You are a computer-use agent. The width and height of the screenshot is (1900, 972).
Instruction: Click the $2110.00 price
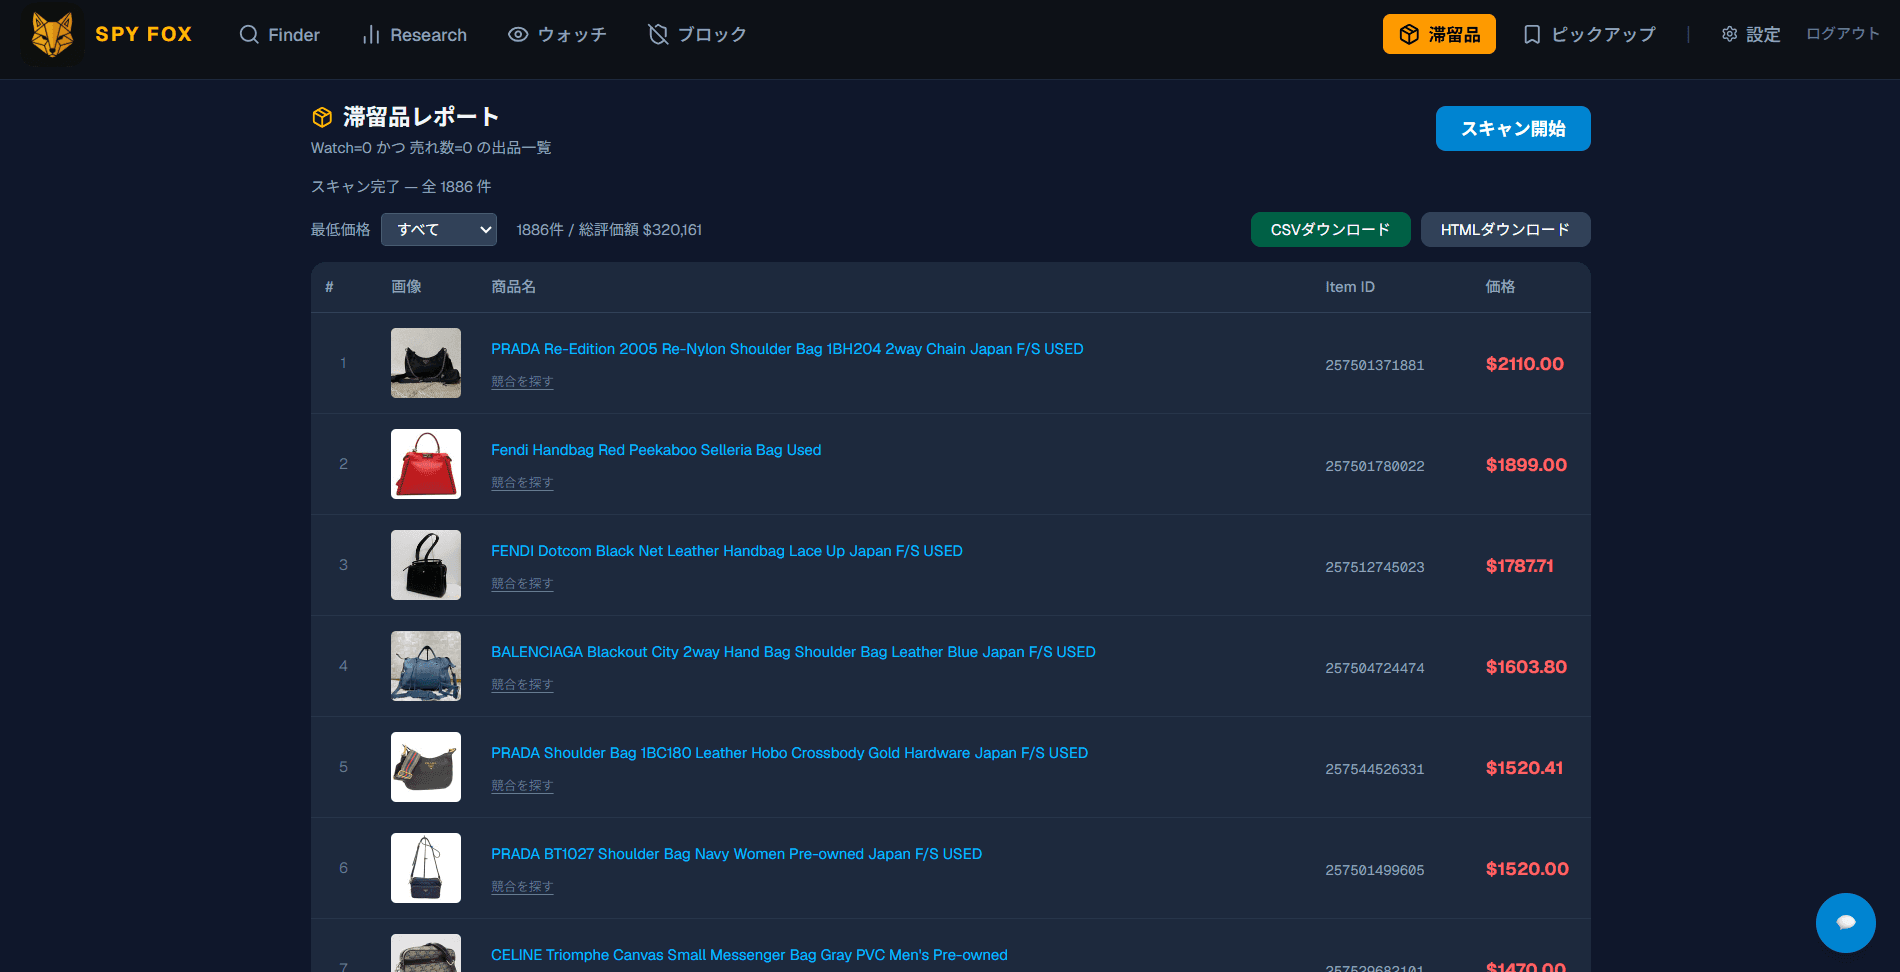(1524, 364)
